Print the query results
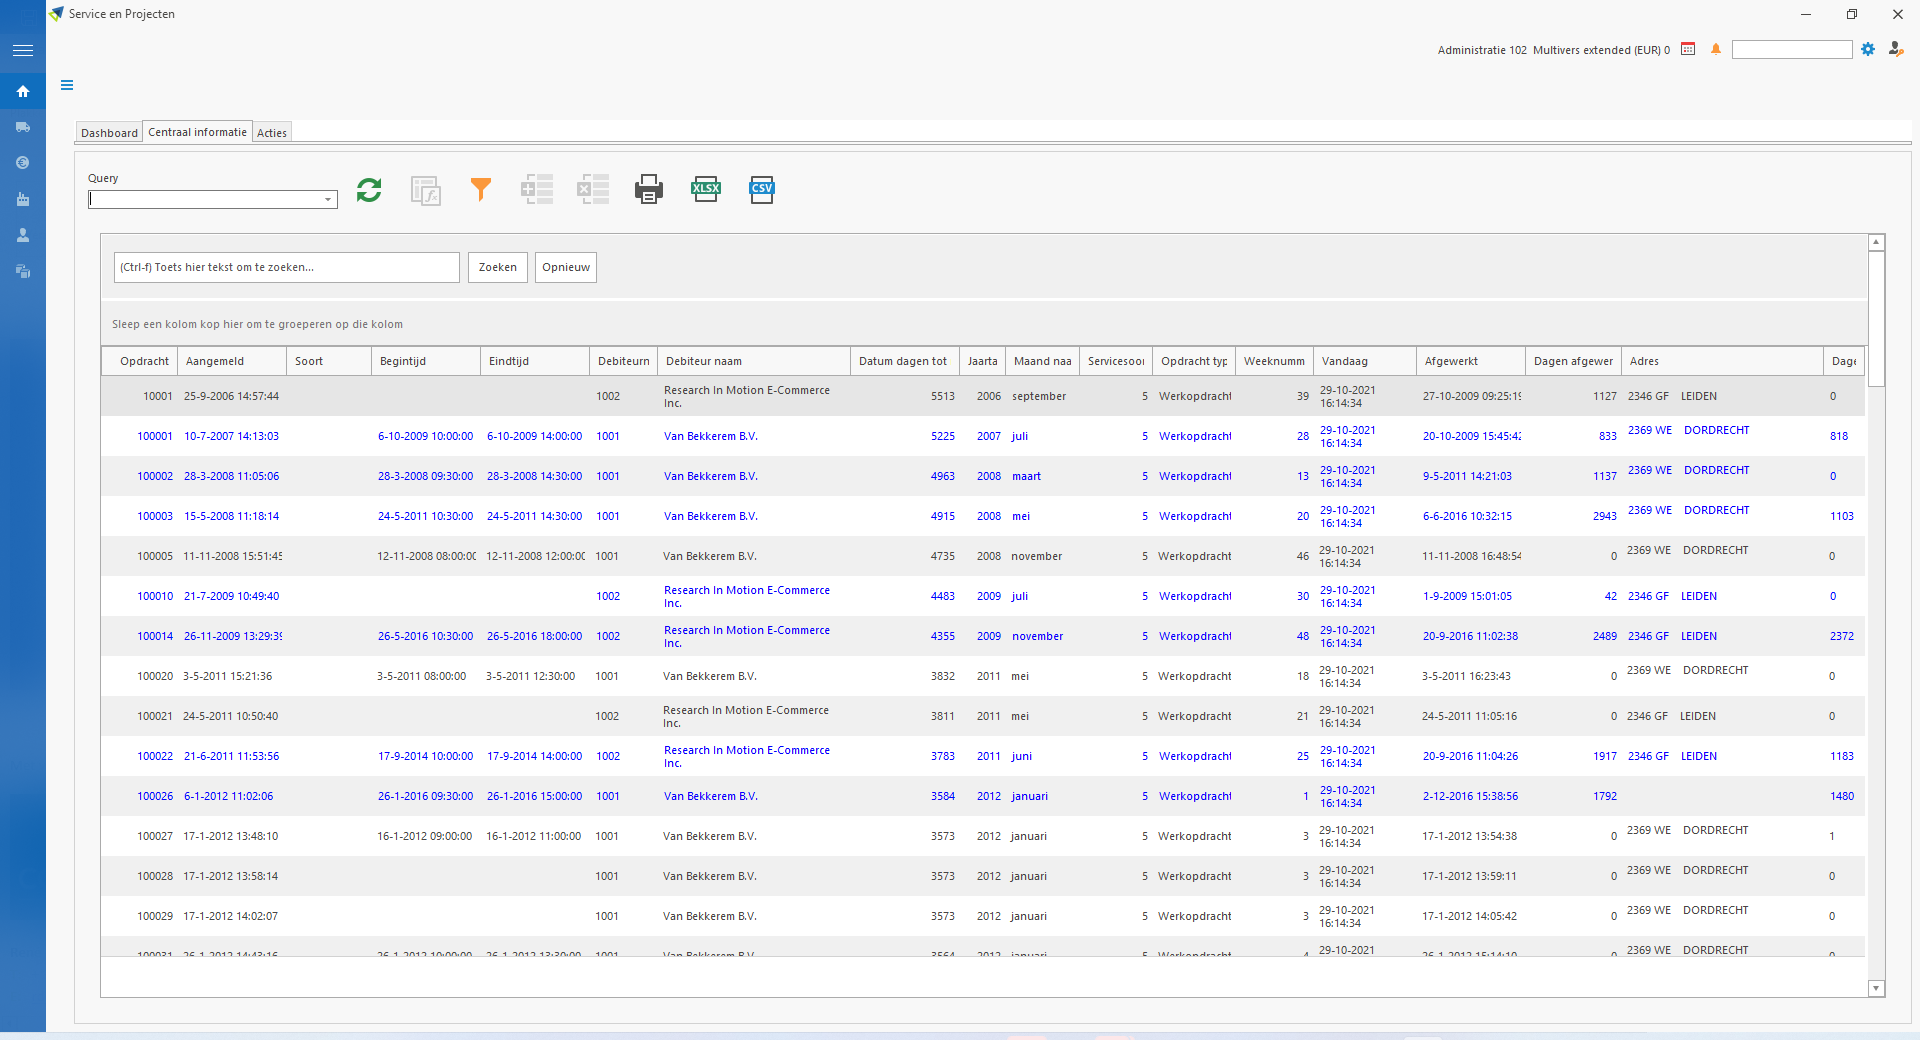The height and width of the screenshot is (1040, 1920). pyautogui.click(x=649, y=189)
